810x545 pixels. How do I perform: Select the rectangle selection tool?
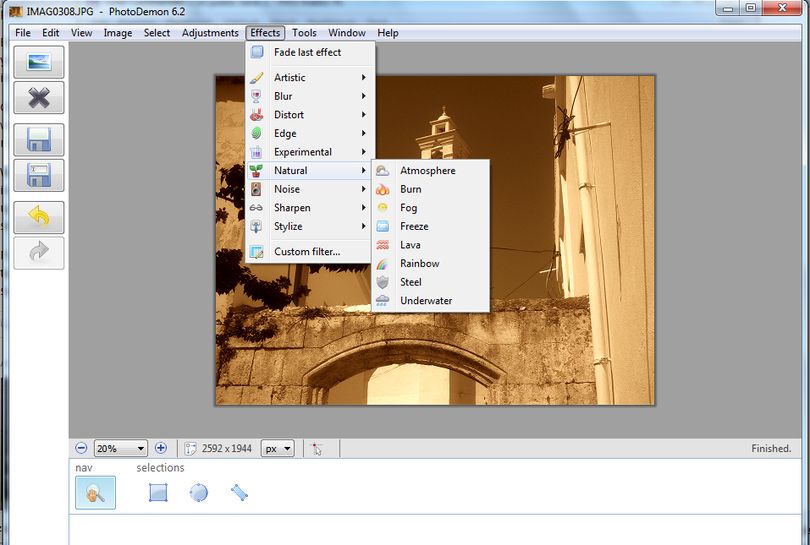[158, 492]
